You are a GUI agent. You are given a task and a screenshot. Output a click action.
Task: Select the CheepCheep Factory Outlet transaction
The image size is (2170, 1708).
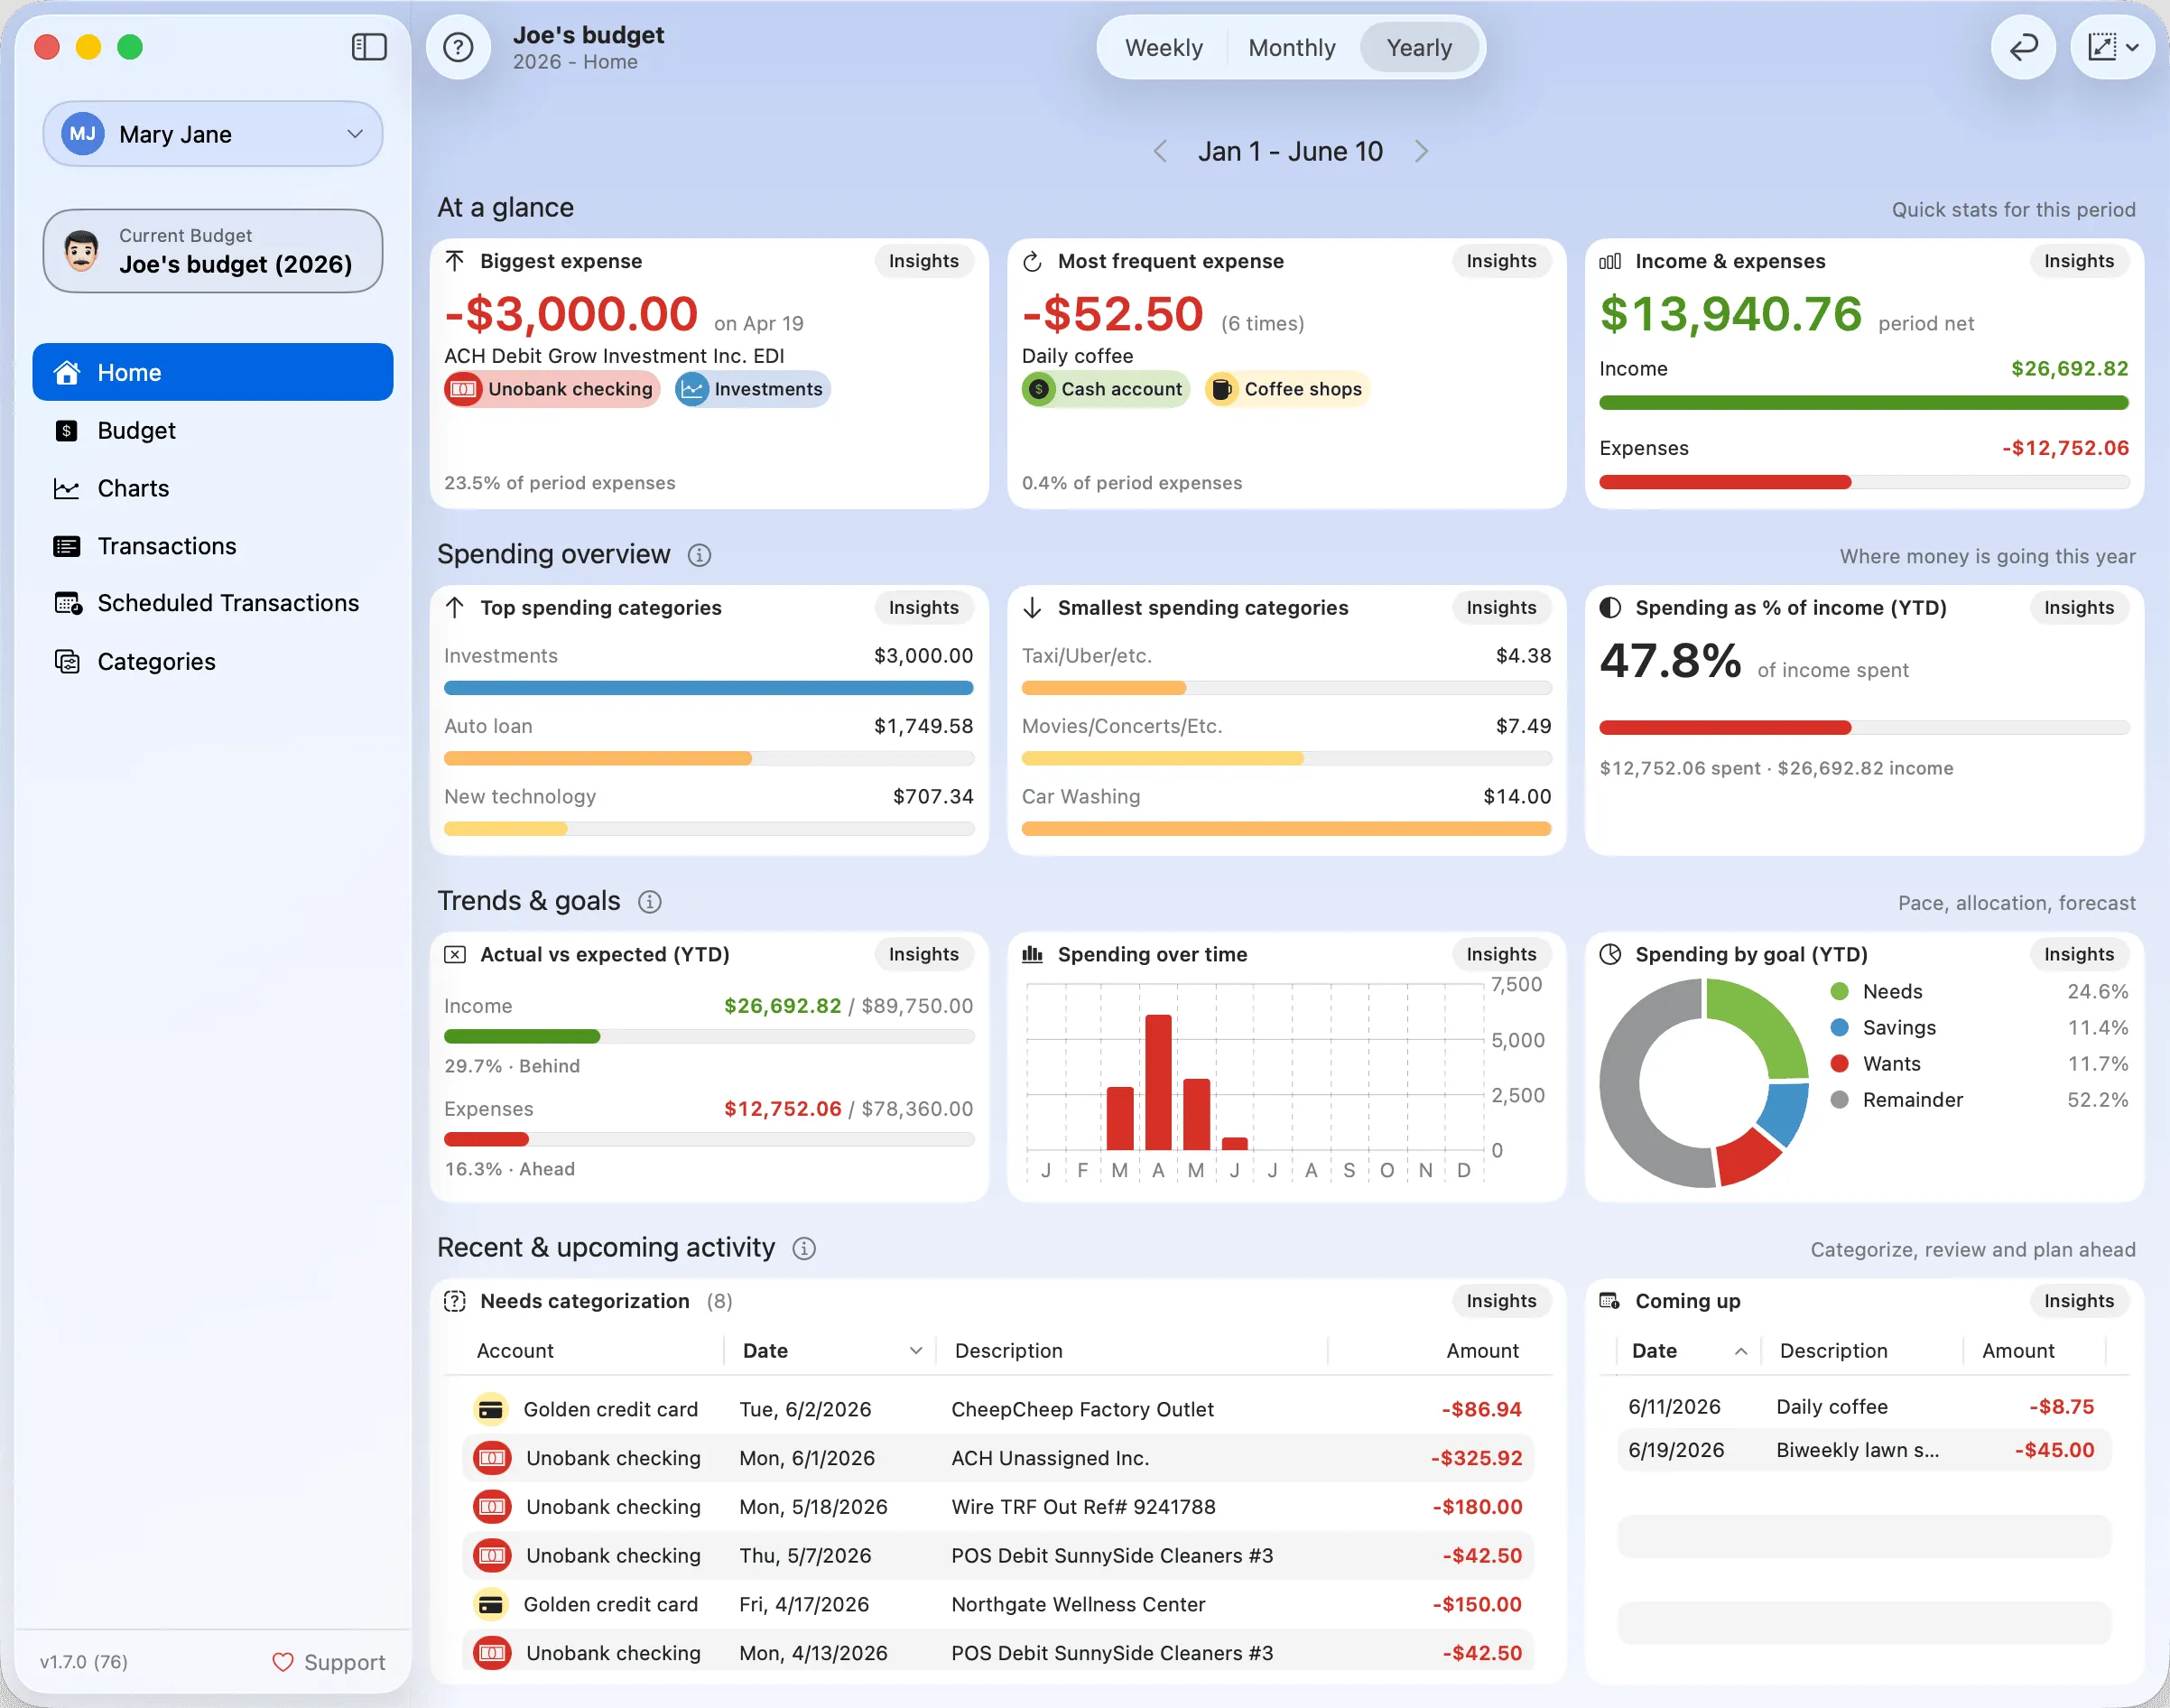point(998,1409)
